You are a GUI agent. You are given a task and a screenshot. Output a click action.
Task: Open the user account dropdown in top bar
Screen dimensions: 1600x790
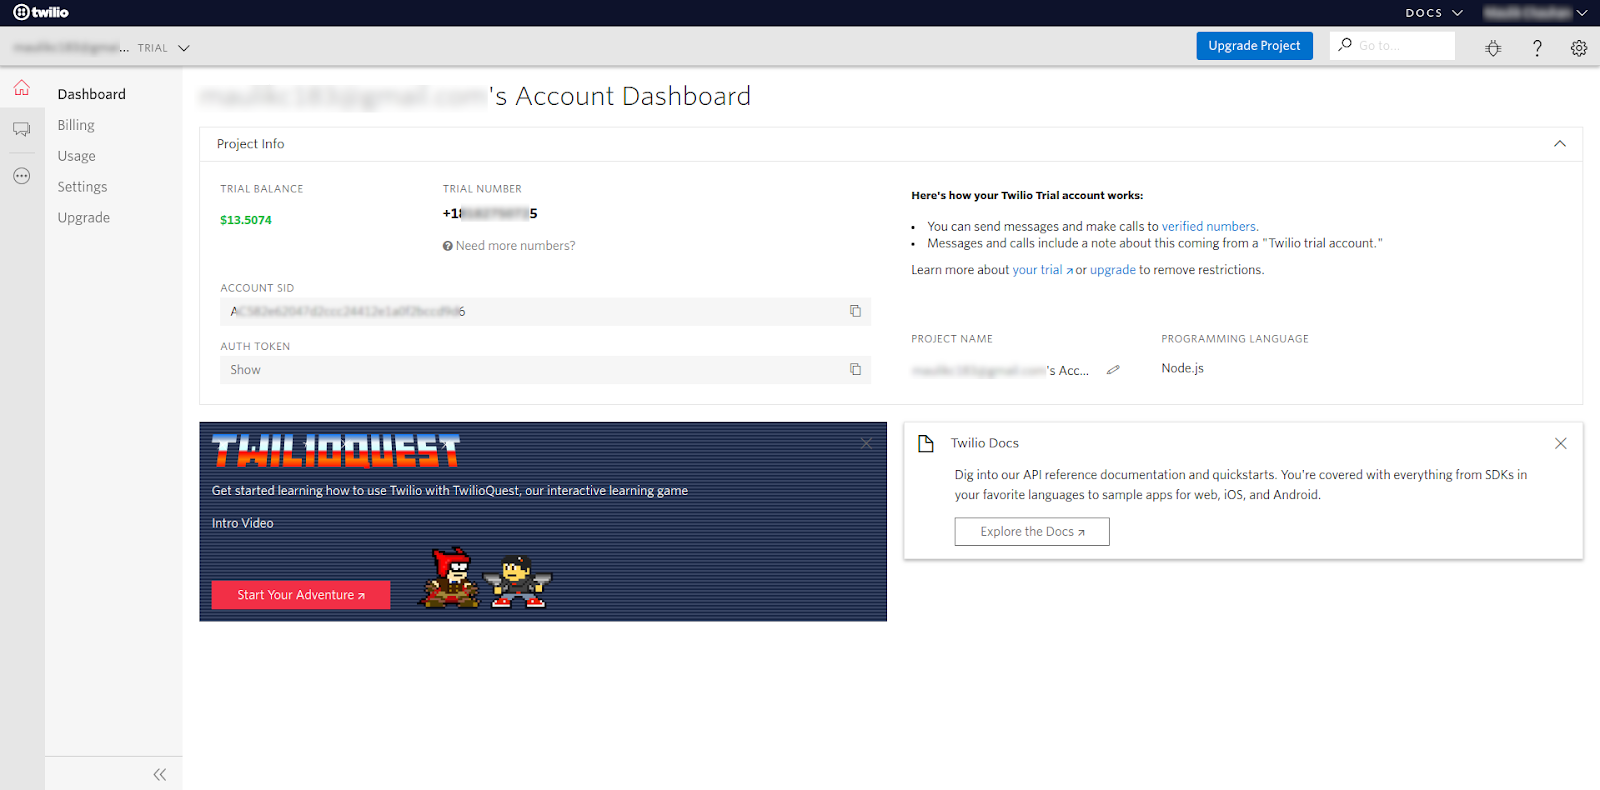tap(1535, 13)
